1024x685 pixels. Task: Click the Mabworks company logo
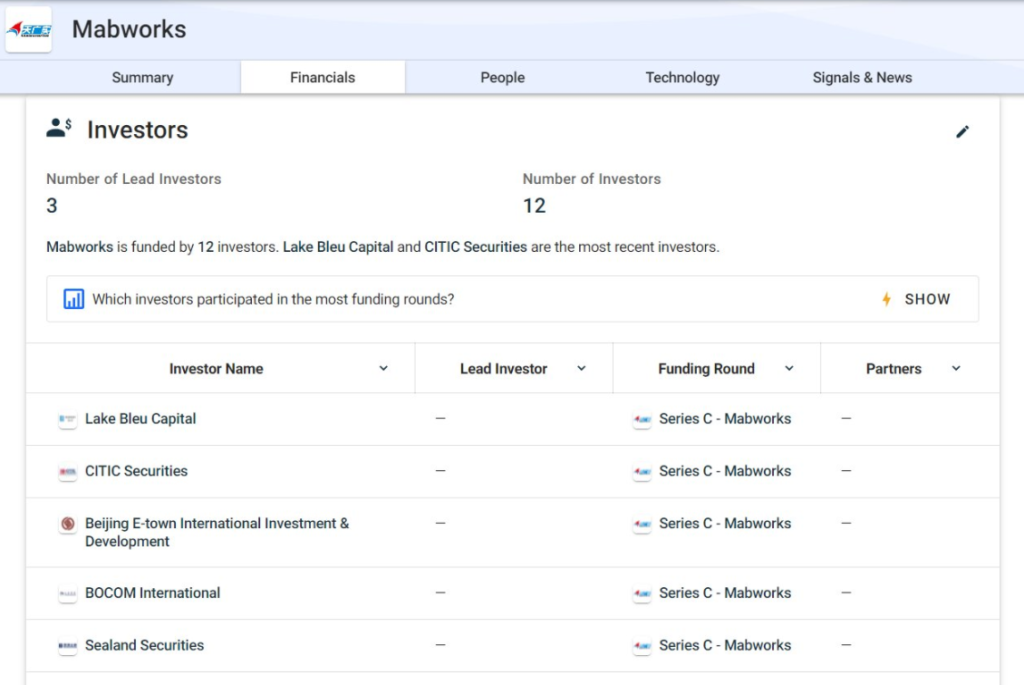point(29,29)
